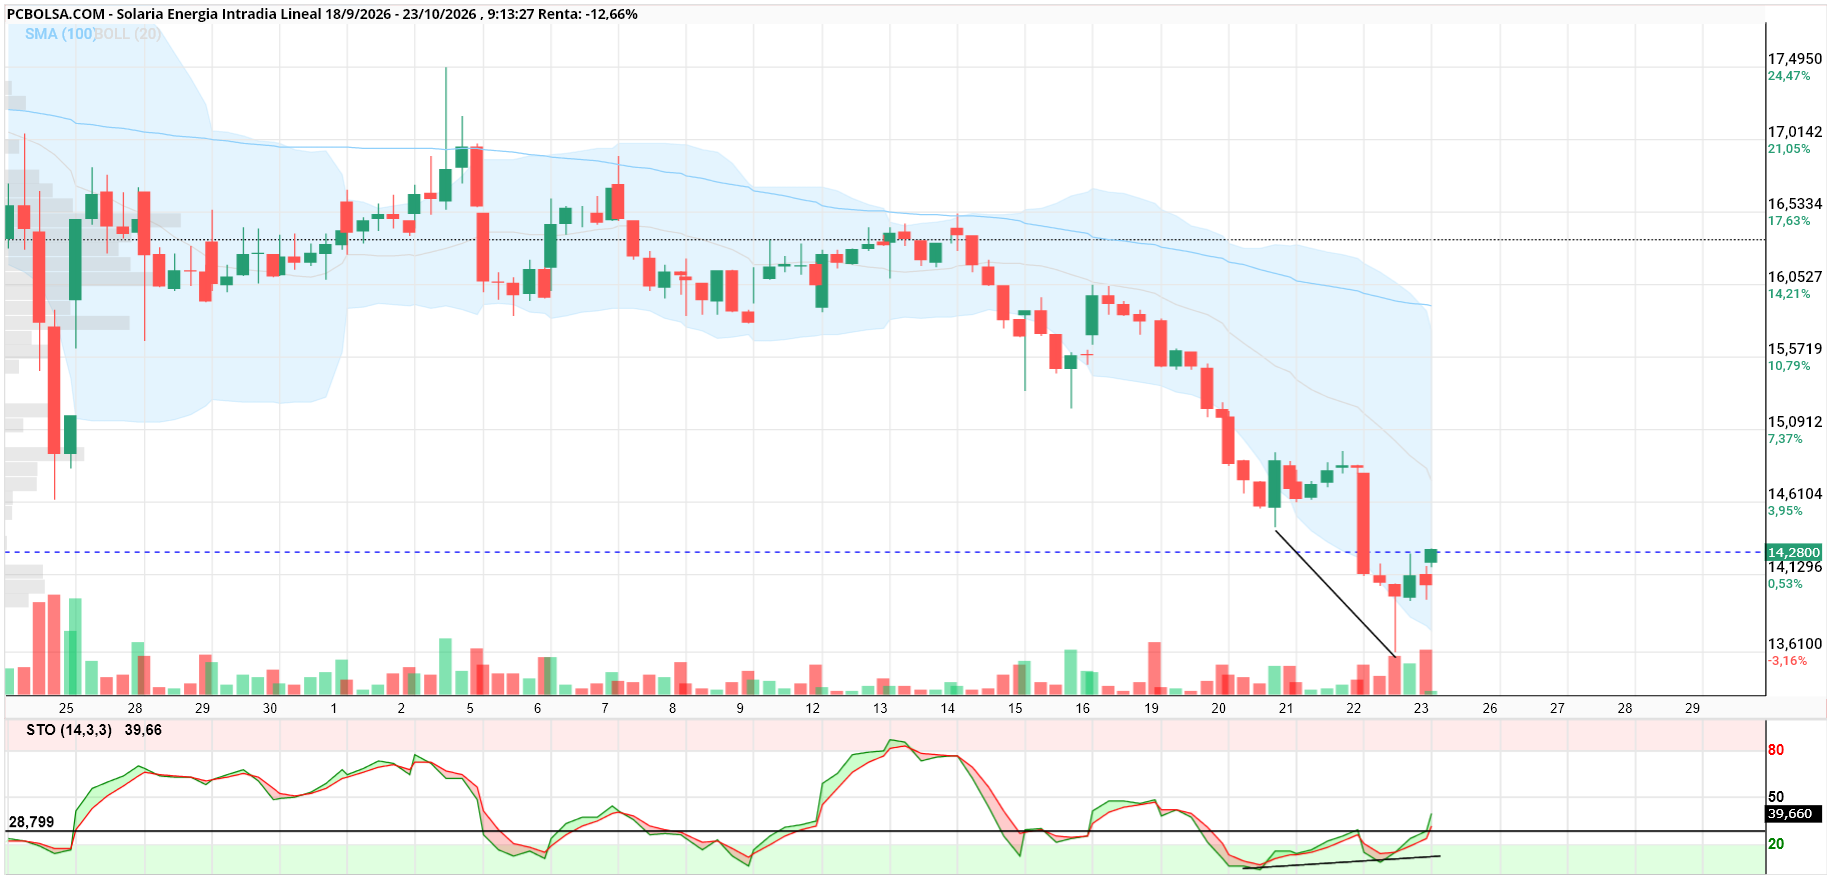The image size is (1831, 879).
Task: Select date 12 on the time axis
Action: [813, 708]
